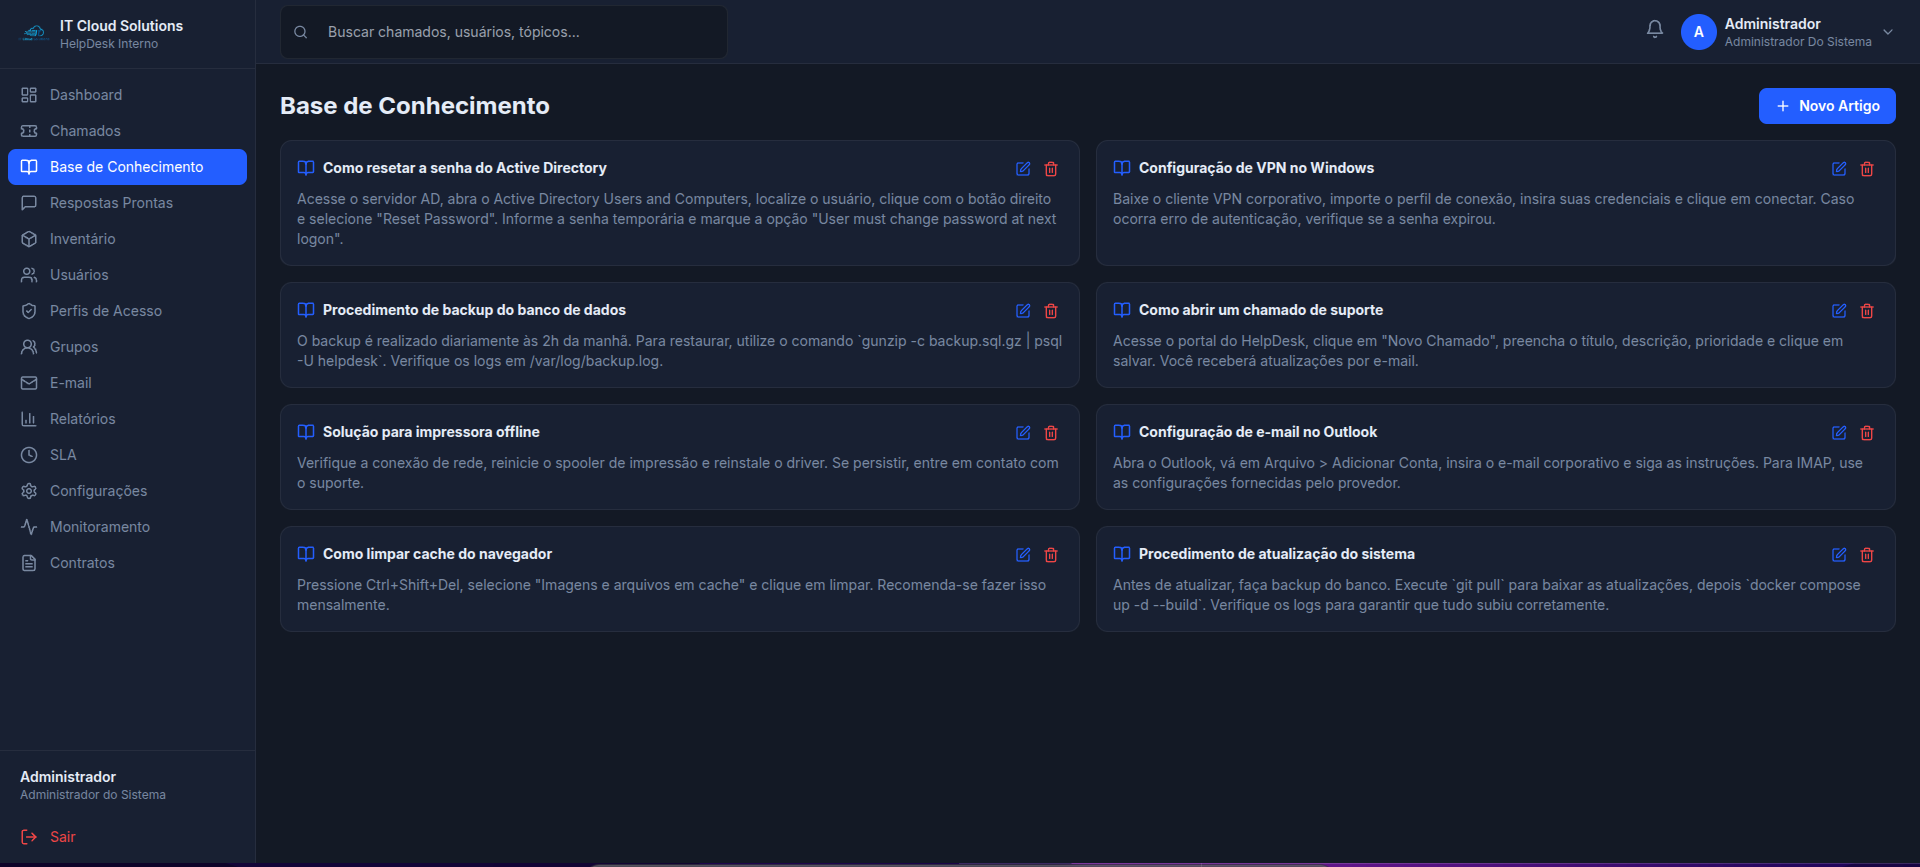This screenshot has width=1920, height=867.
Task: Edit the impressora offline article
Action: click(x=1023, y=433)
